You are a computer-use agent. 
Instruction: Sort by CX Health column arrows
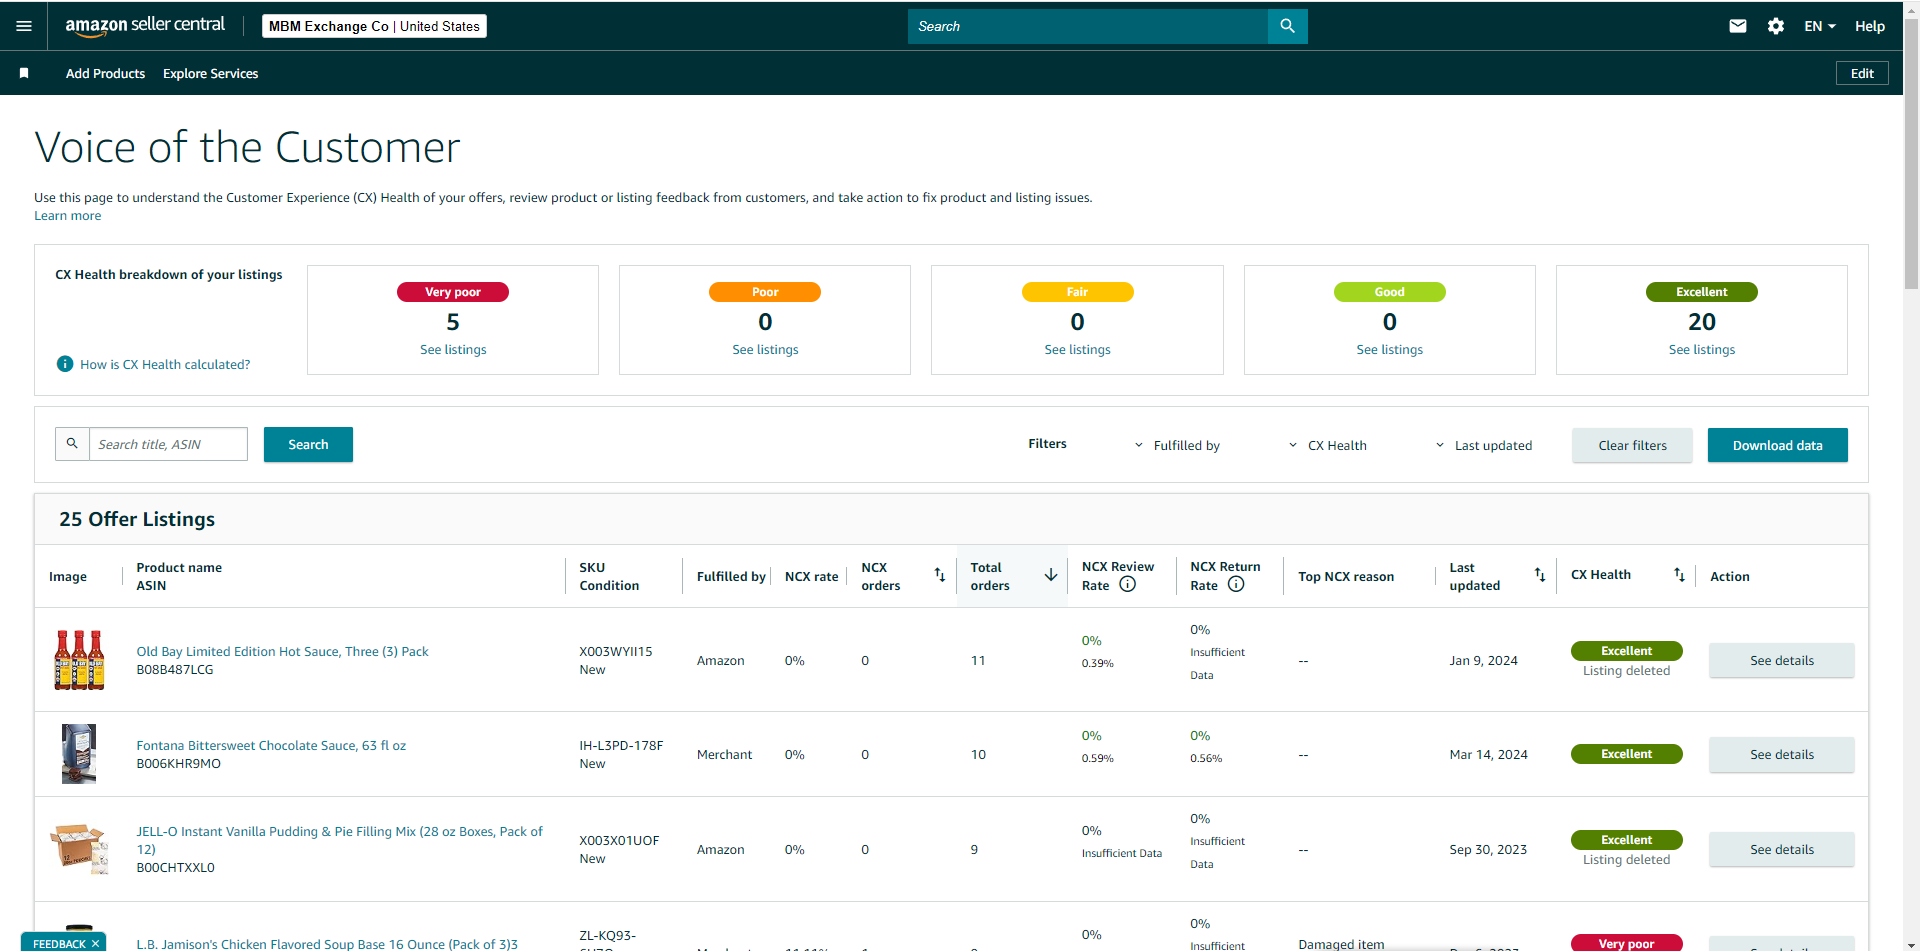coord(1679,575)
